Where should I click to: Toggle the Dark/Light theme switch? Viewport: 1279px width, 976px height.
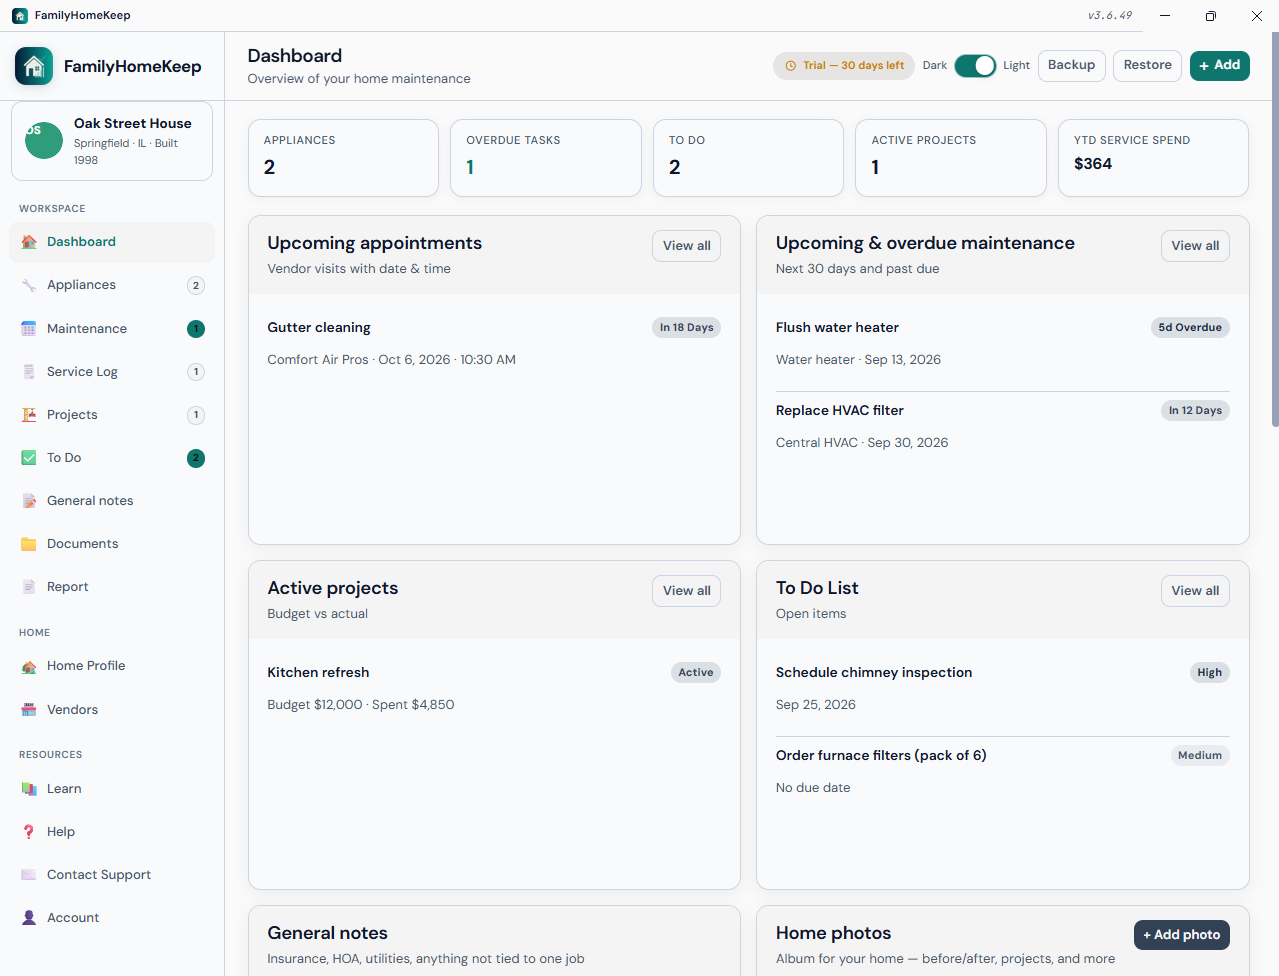click(x=975, y=66)
